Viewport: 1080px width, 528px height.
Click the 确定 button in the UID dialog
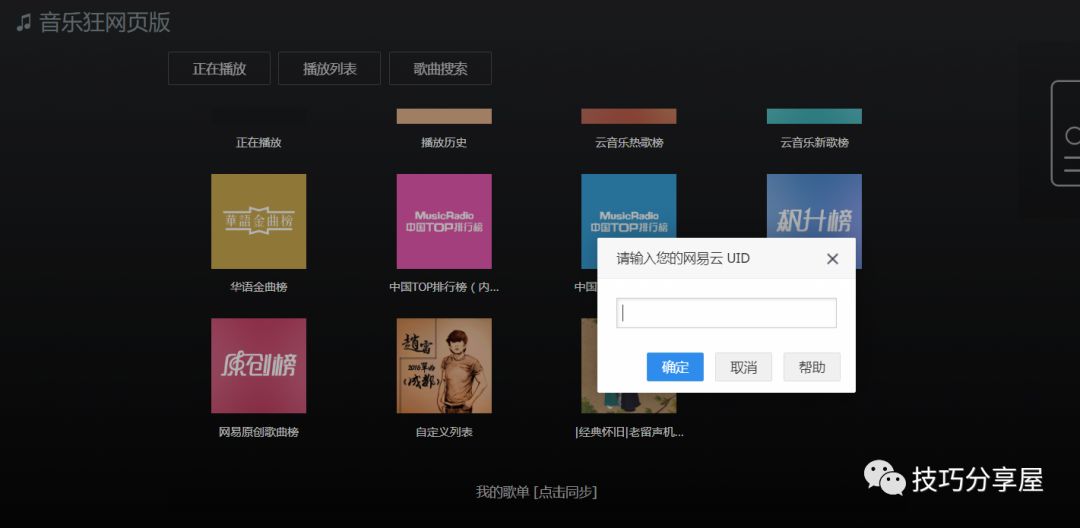(675, 367)
